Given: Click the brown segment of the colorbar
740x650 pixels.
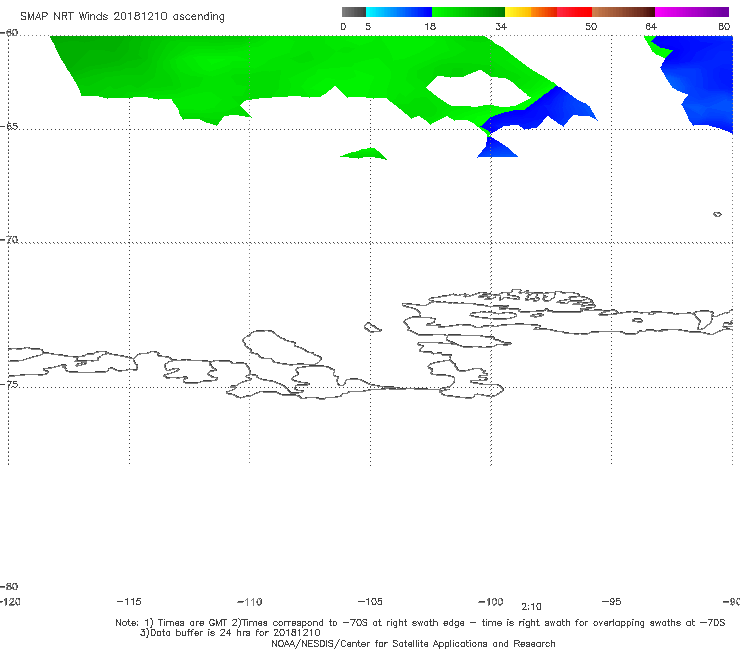Looking at the screenshot, I should pos(623,12).
